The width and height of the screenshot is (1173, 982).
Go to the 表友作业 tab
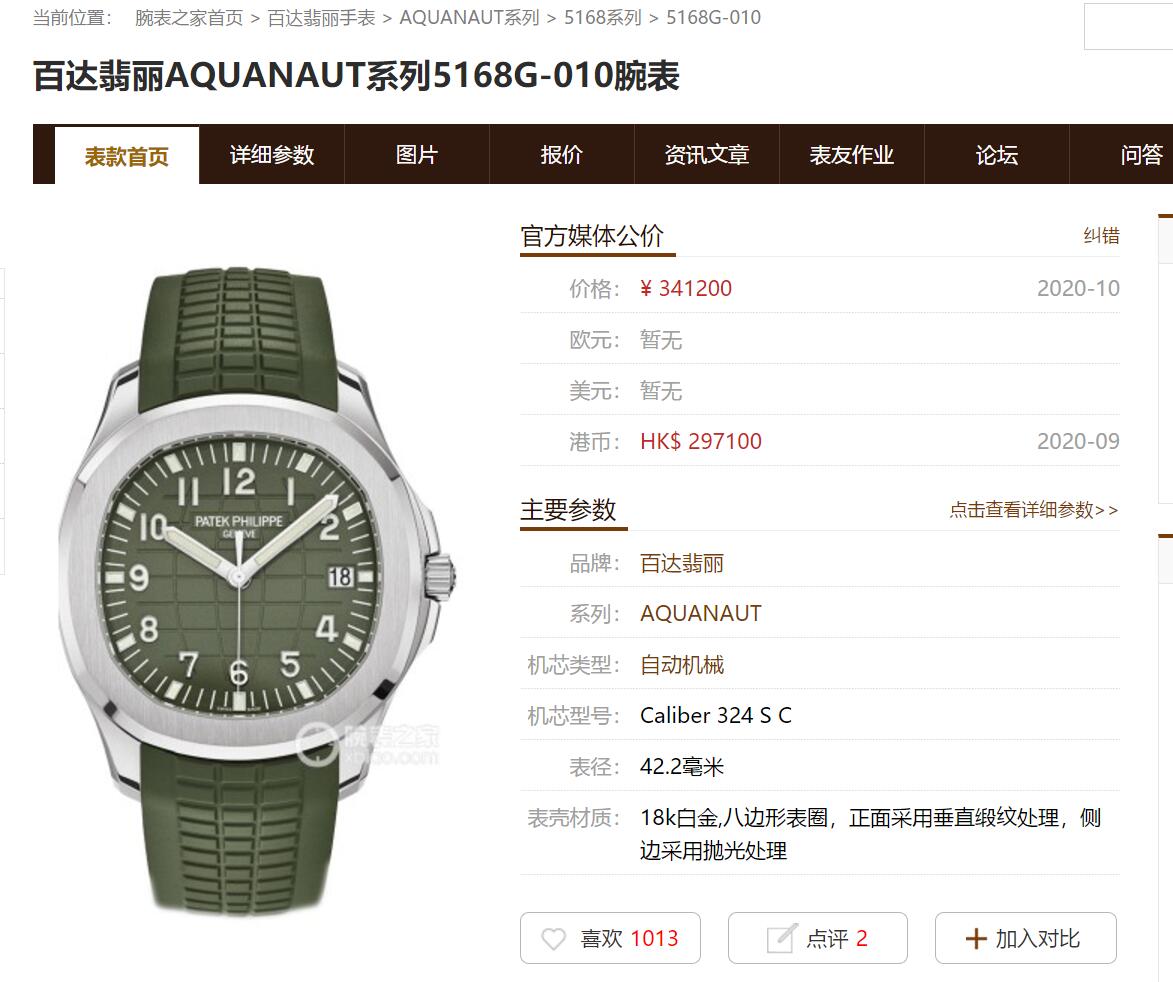click(852, 155)
